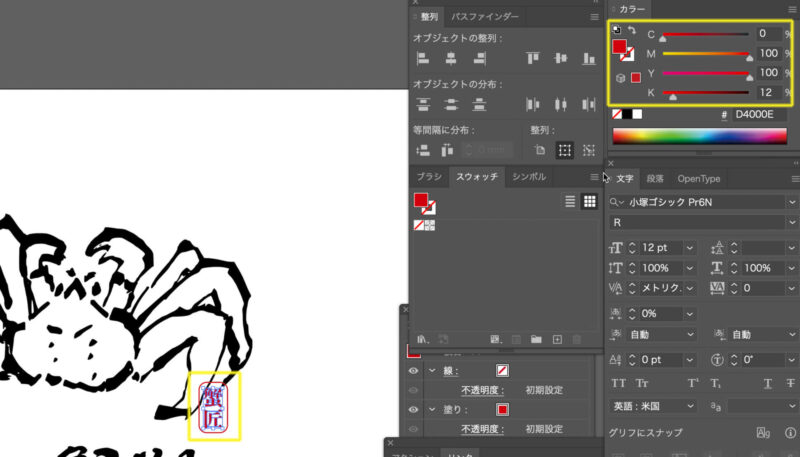This screenshot has width=800, height=457.
Task: Click the vertical distribute spacing icon
Action: tap(423, 150)
